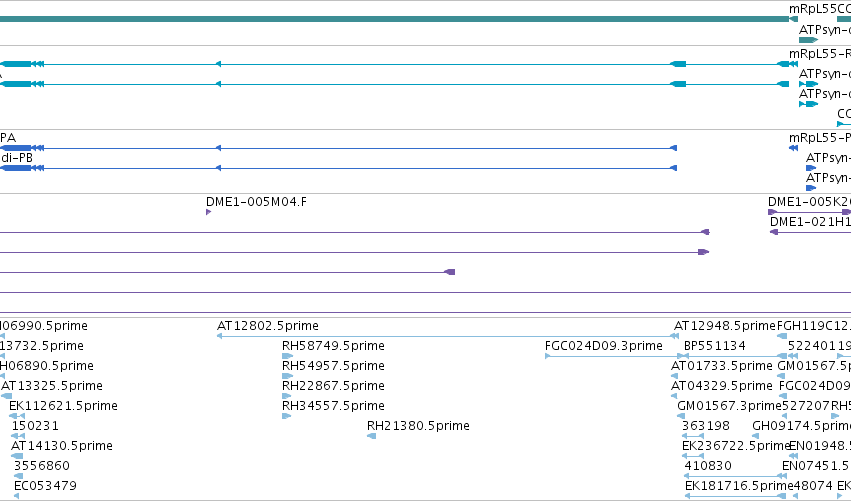Click the AT12802.5prime EST label
851x501 pixels.
click(x=268, y=326)
